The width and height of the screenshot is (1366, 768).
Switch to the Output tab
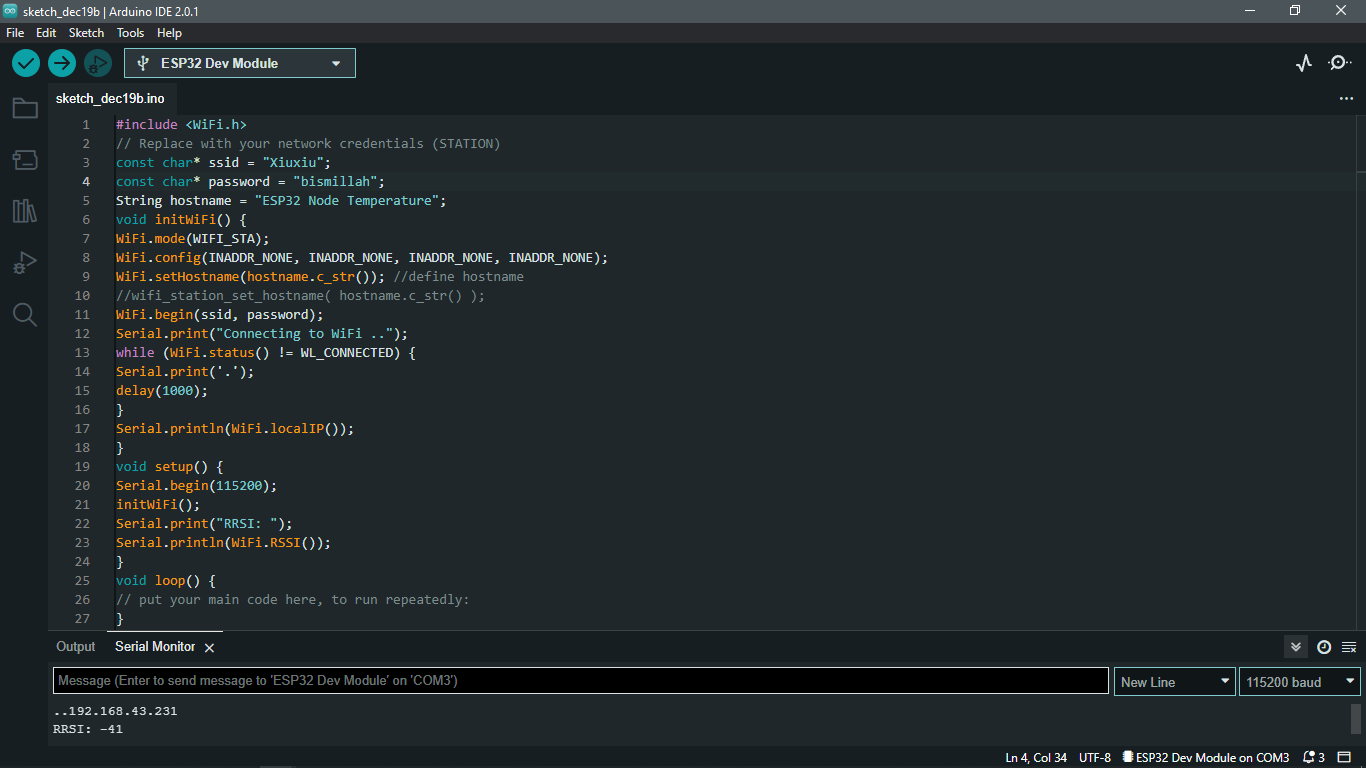[x=75, y=647]
